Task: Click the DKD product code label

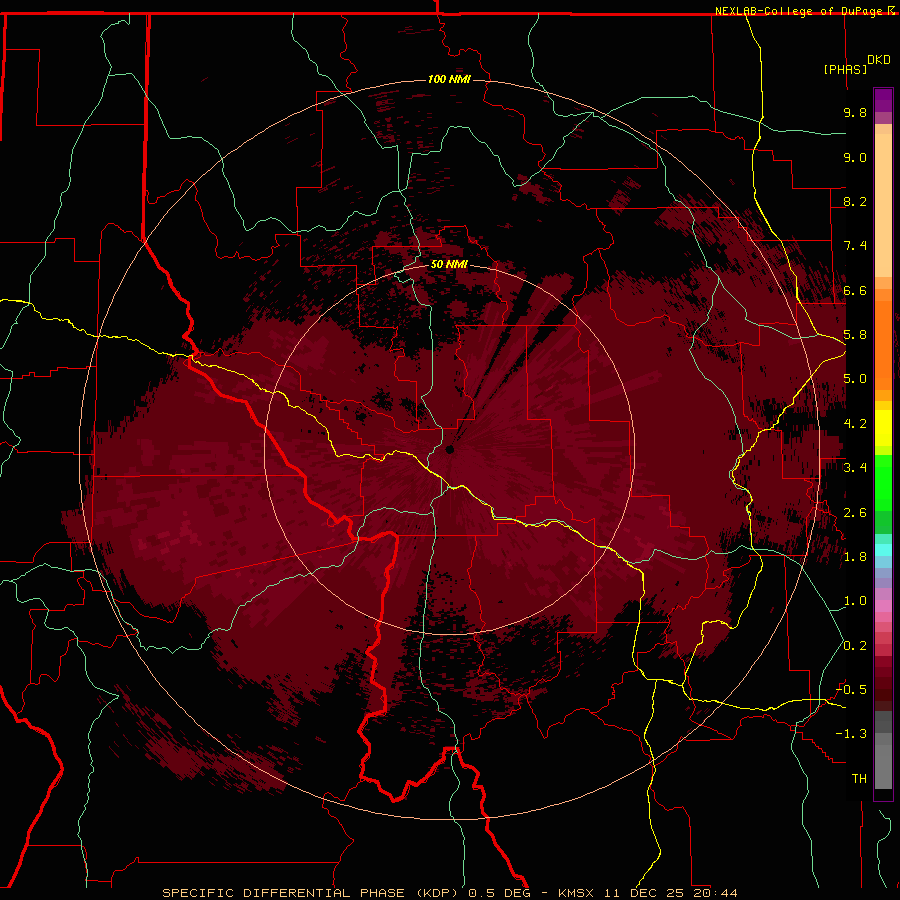Action: point(879,60)
